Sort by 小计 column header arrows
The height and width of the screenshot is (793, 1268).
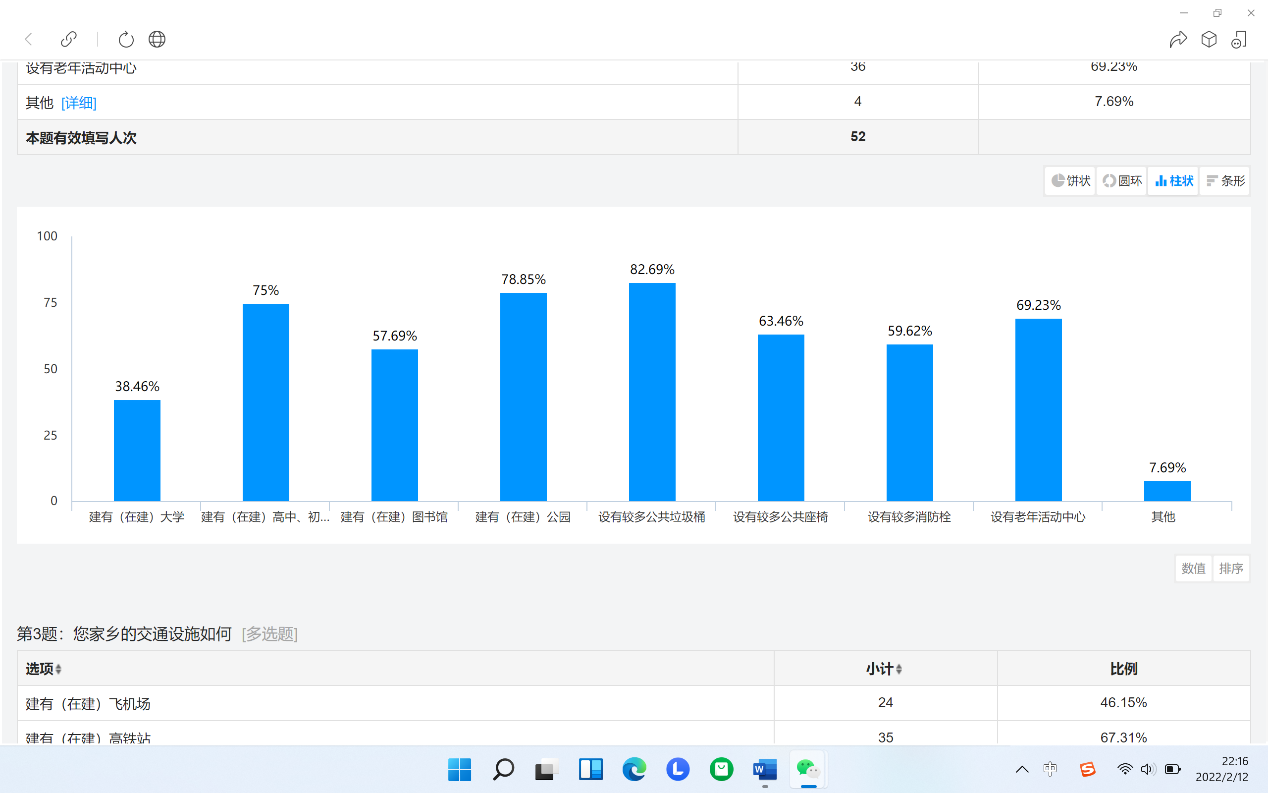tap(899, 669)
